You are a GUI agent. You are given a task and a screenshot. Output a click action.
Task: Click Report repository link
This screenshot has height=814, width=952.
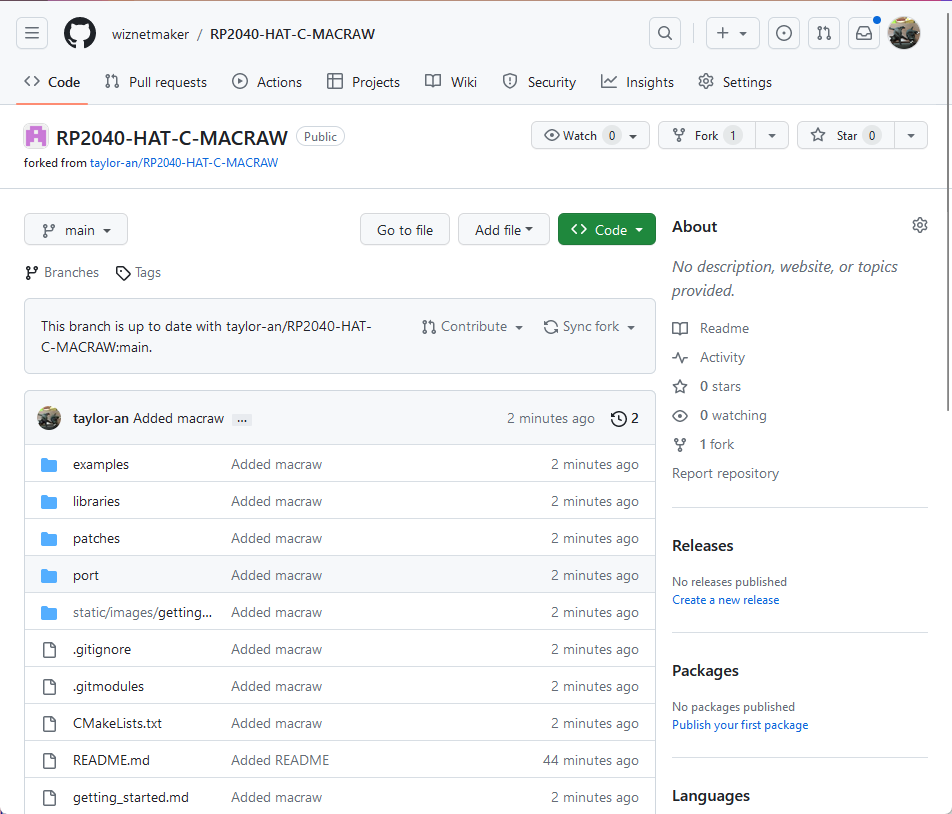coord(726,473)
